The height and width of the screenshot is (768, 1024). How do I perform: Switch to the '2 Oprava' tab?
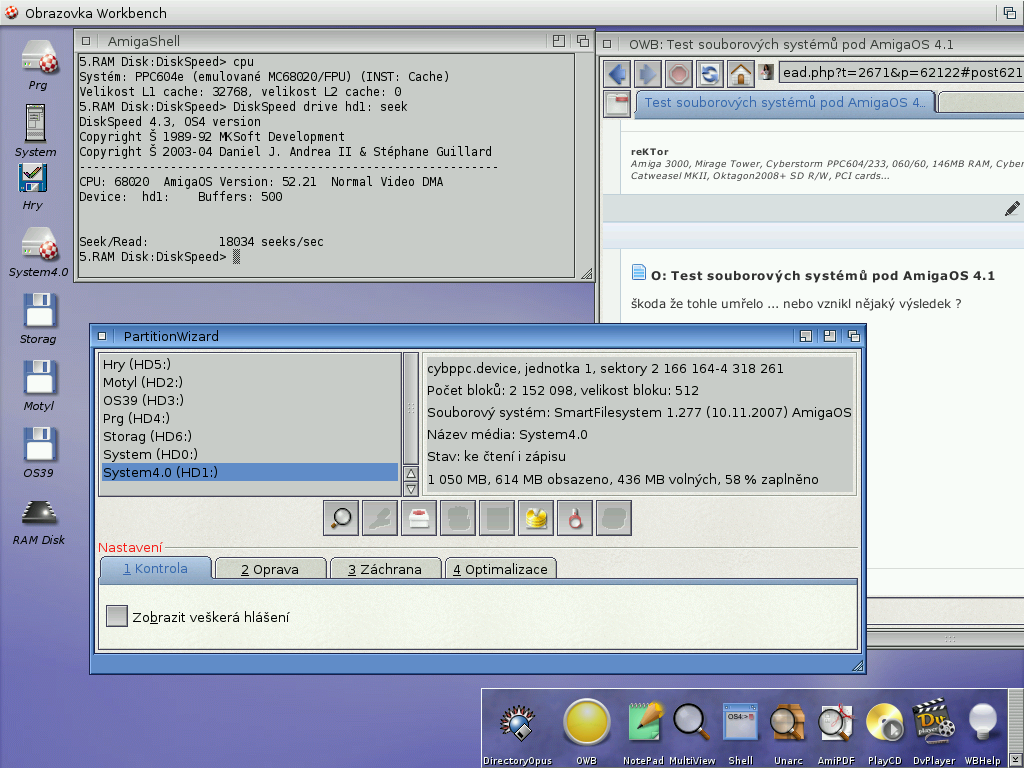click(x=271, y=569)
